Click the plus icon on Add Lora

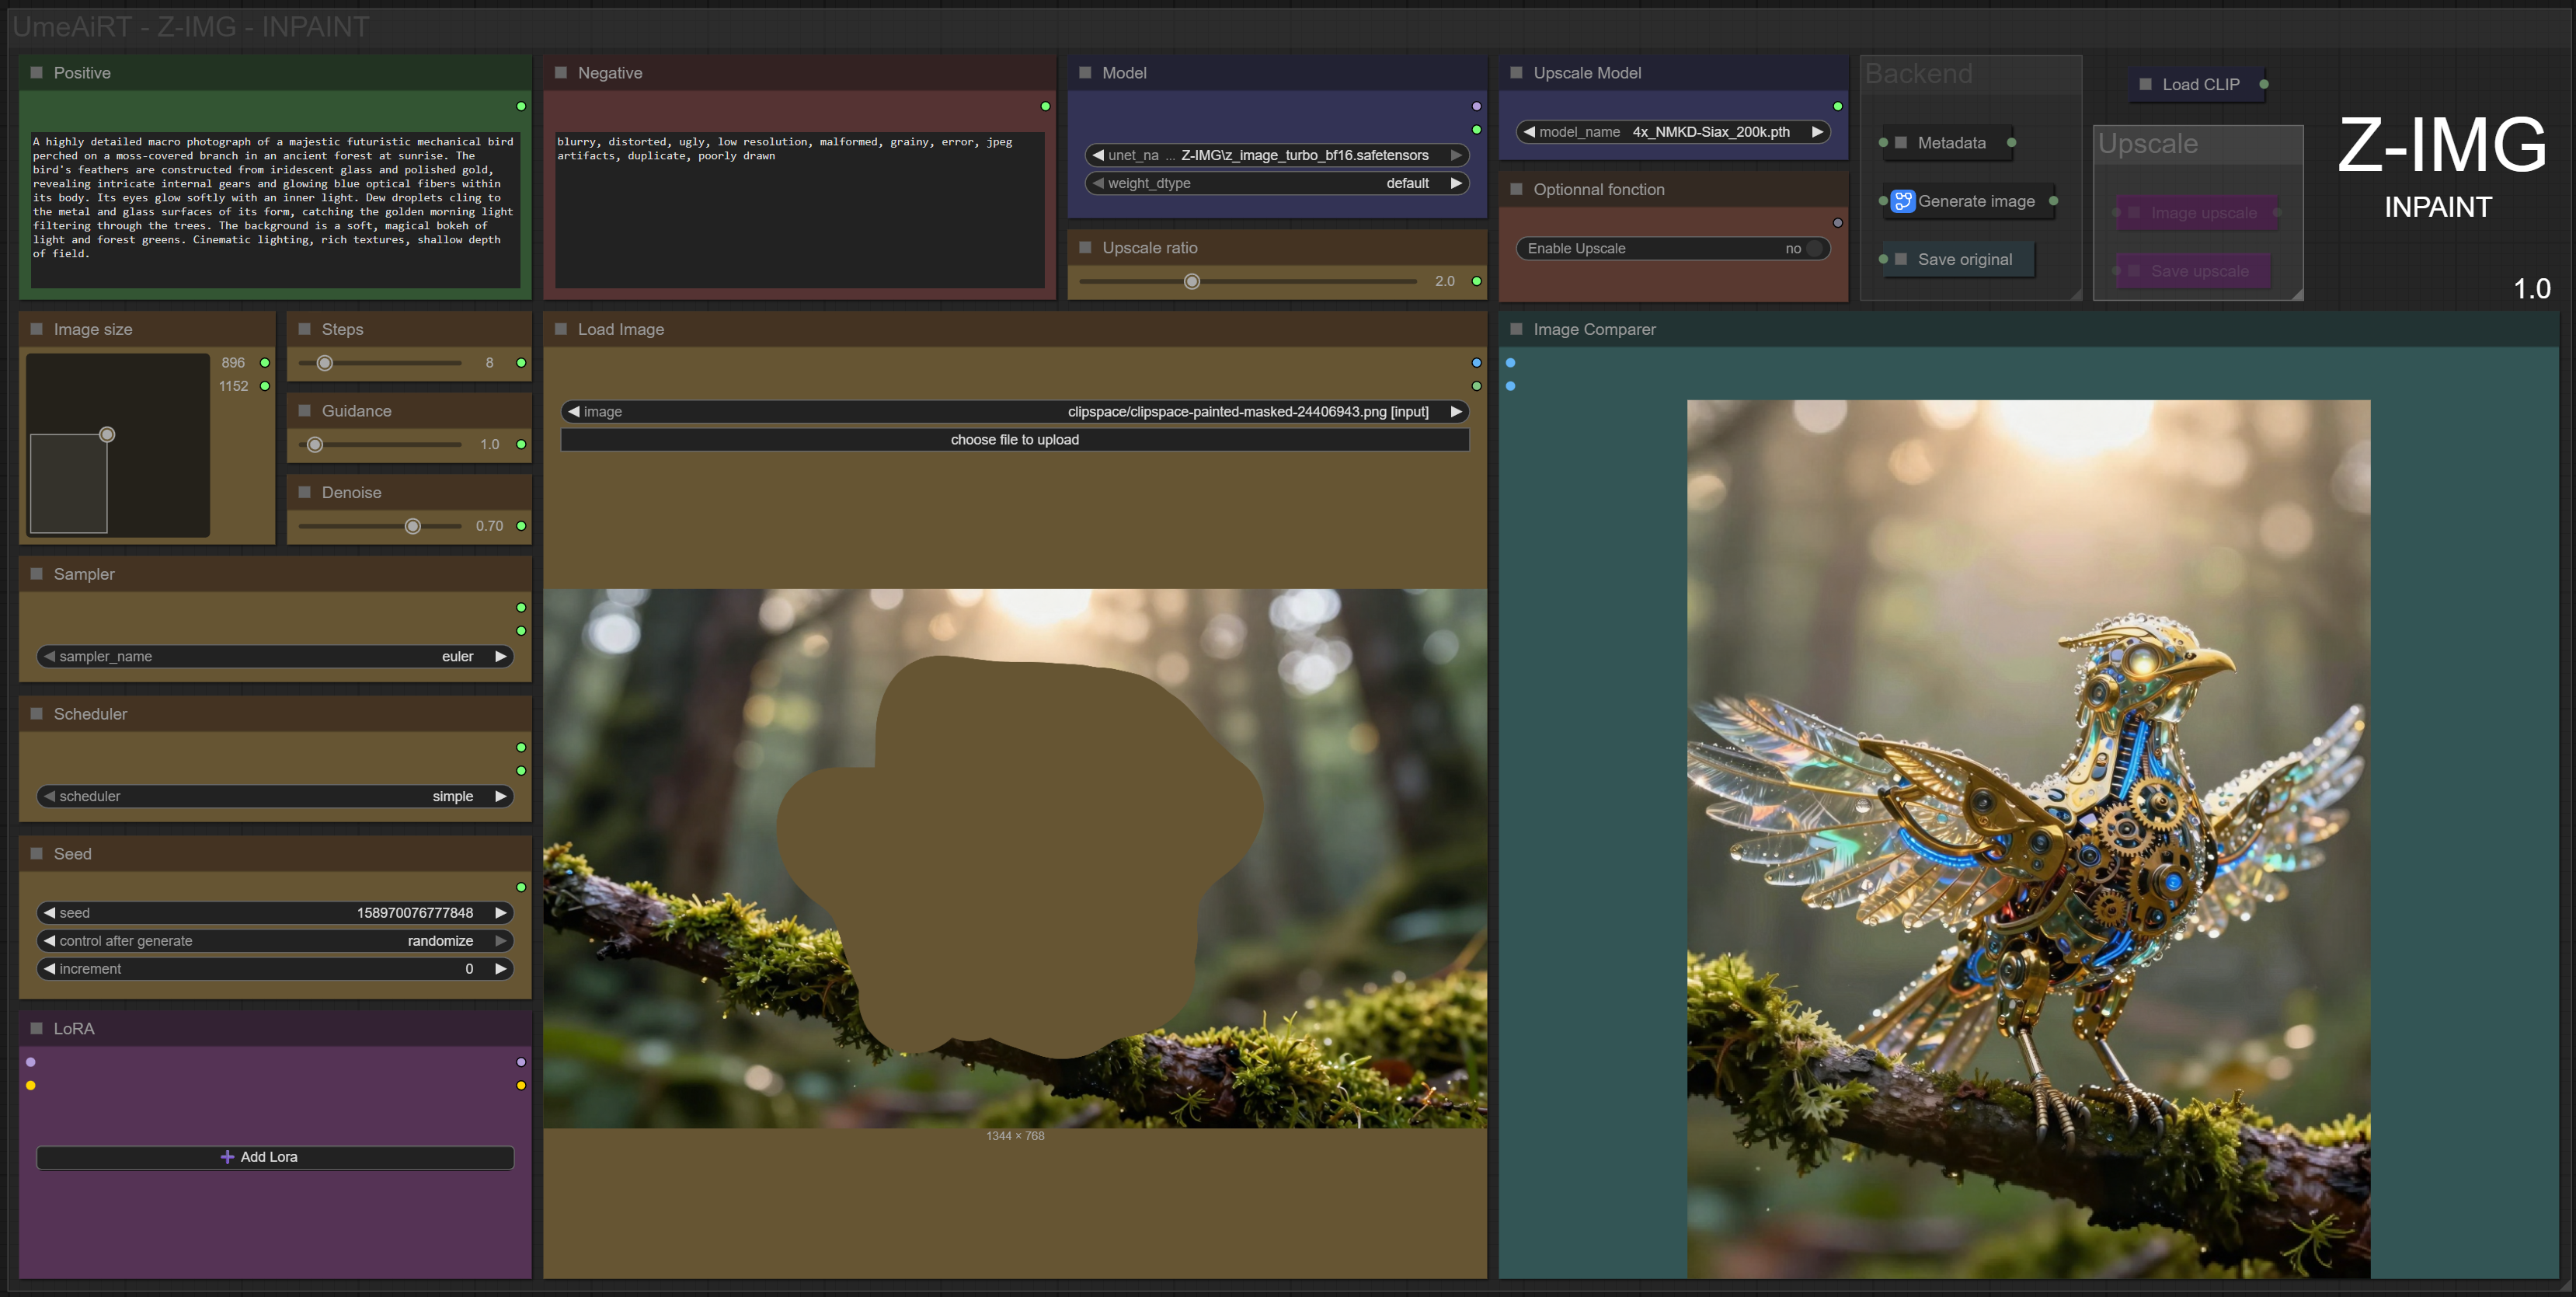[227, 1157]
